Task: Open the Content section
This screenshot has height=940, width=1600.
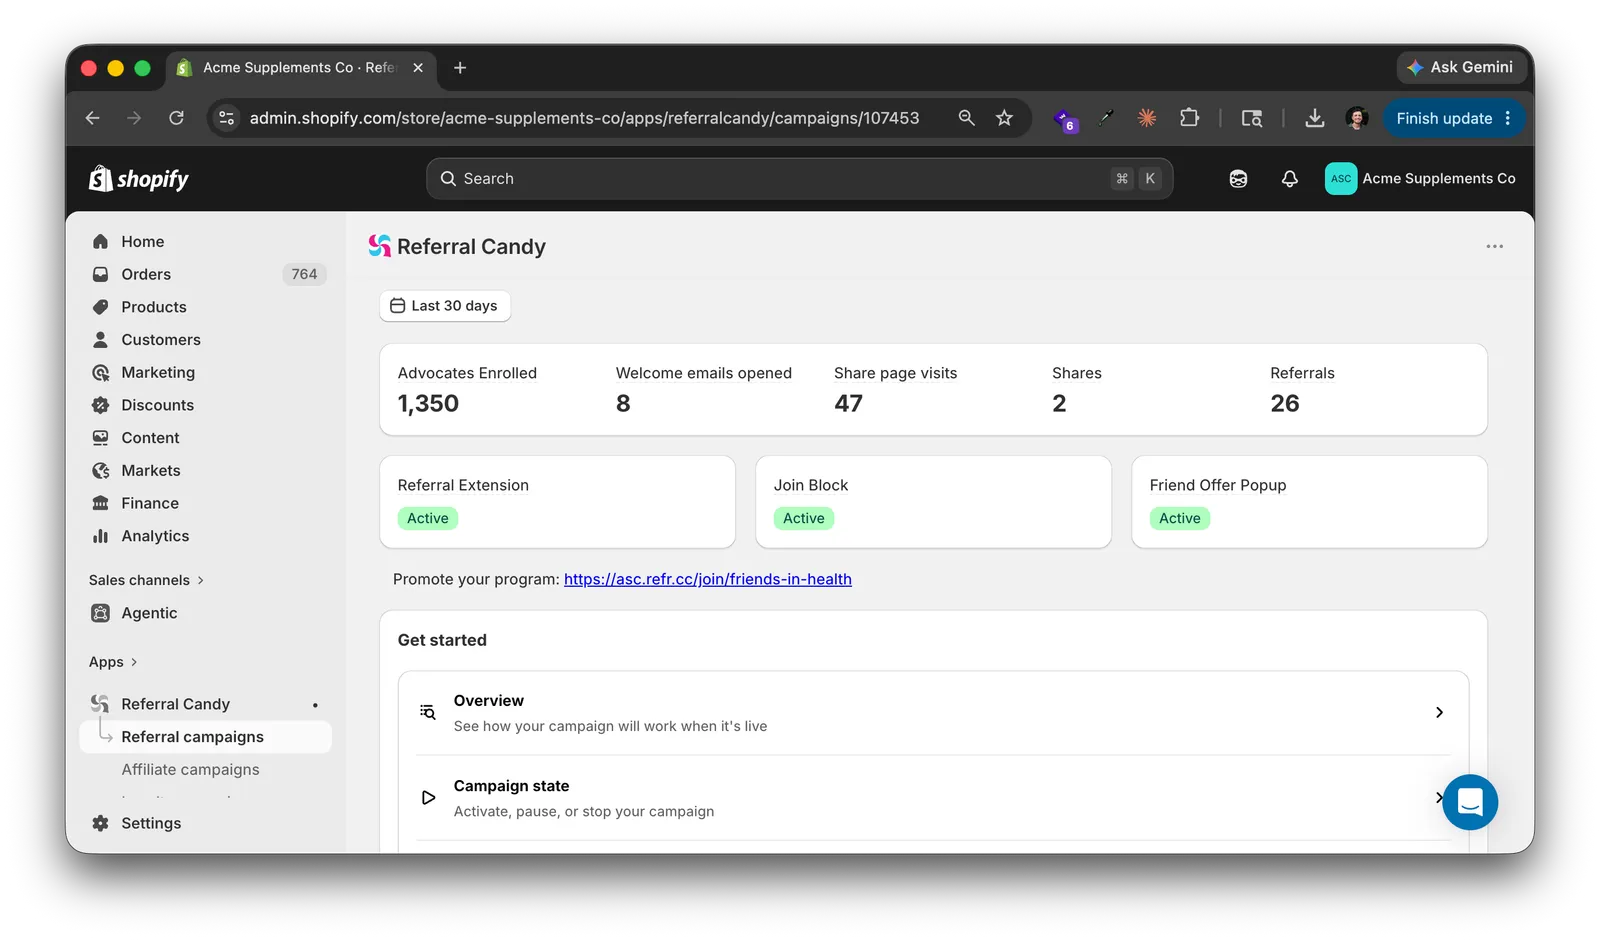Action: point(150,438)
